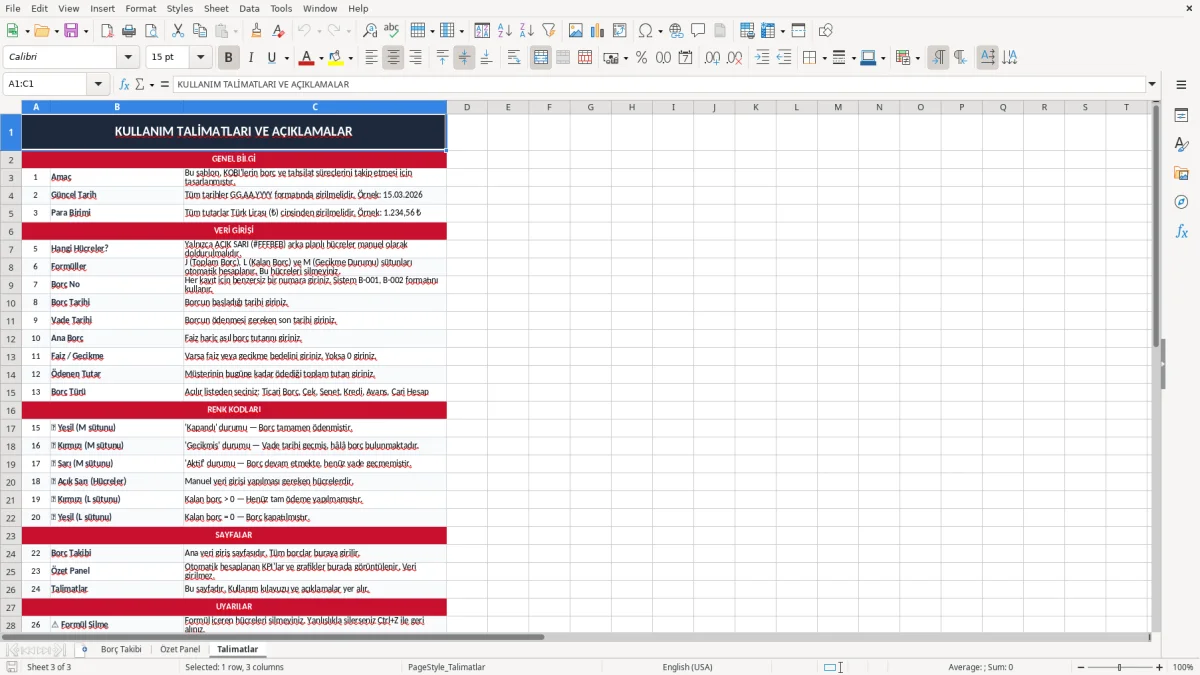Image resolution: width=1200 pixels, height=675 pixels.
Task: Insert Hyperlink globe icon
Action: tap(677, 31)
